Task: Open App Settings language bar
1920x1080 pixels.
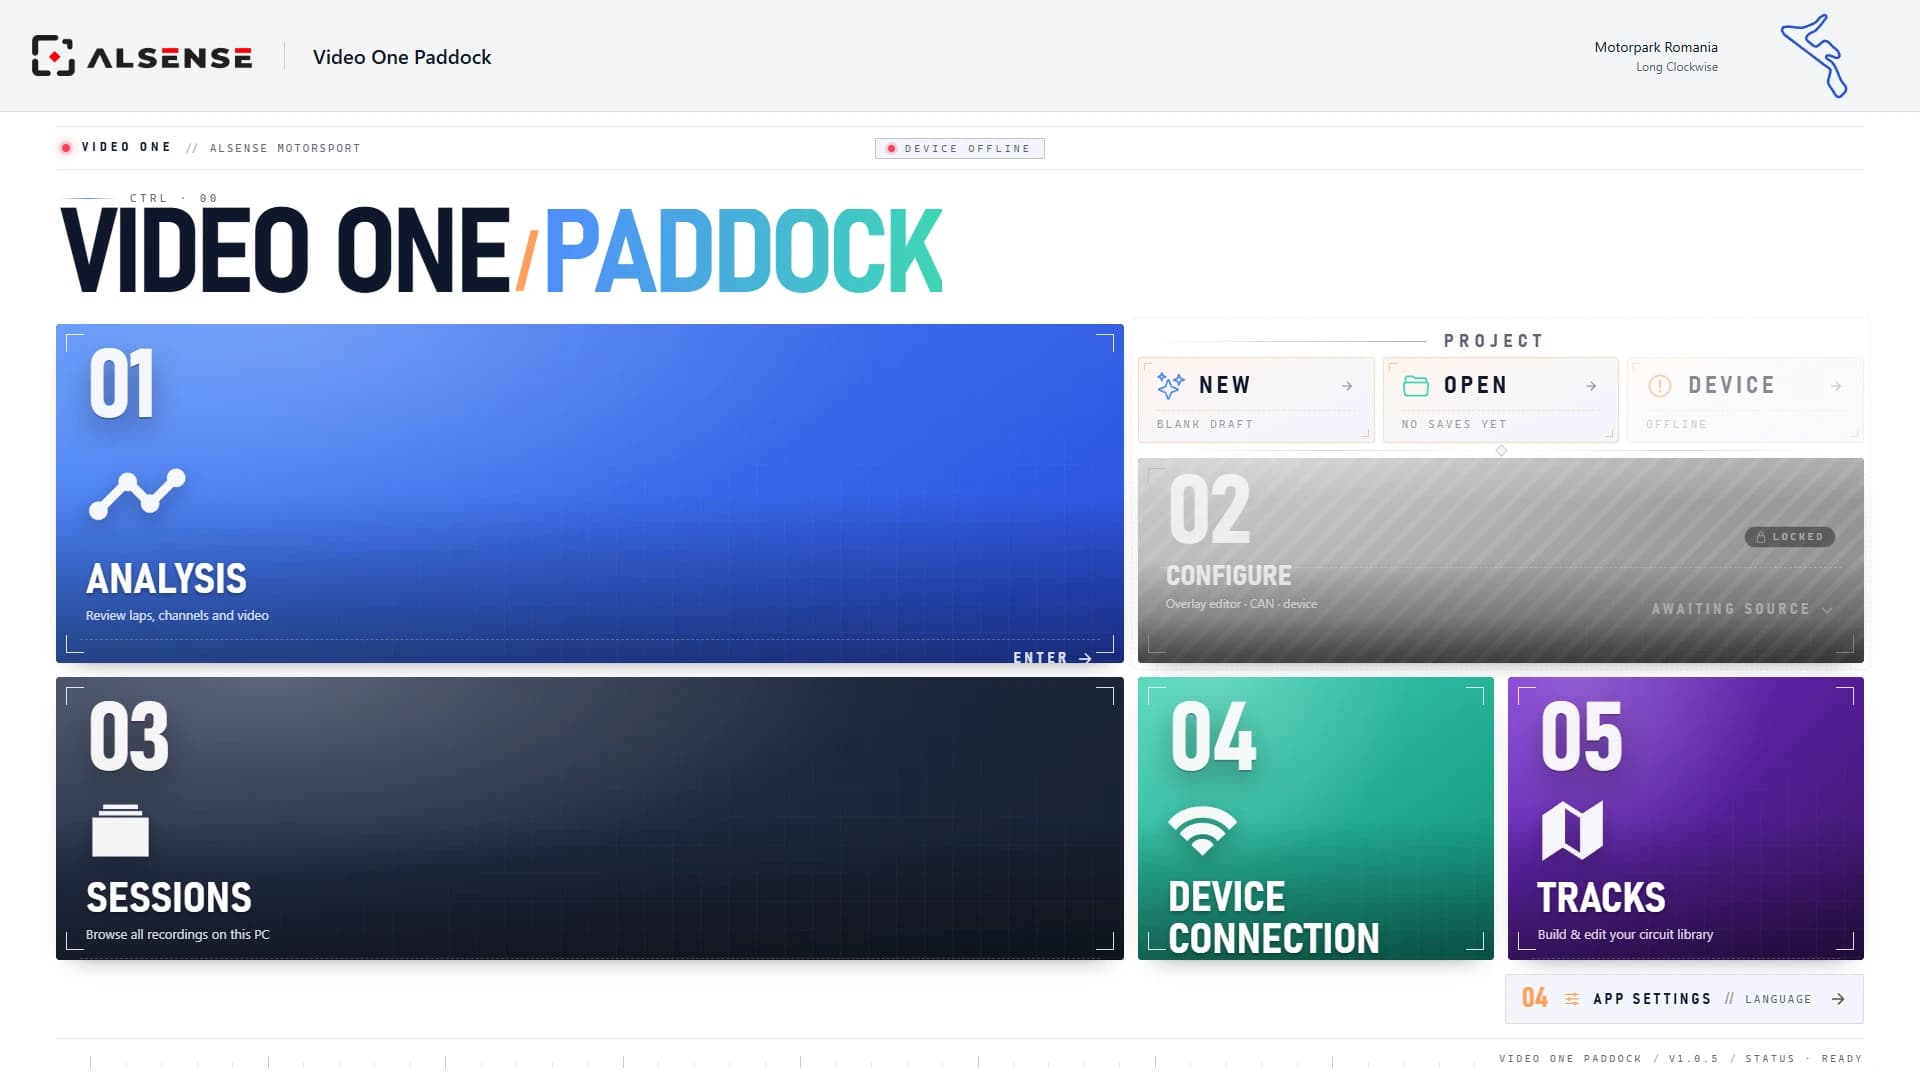Action: [1684, 999]
